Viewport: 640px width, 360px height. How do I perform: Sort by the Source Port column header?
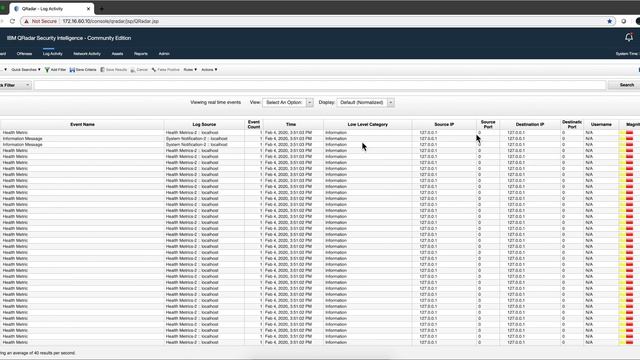point(488,124)
